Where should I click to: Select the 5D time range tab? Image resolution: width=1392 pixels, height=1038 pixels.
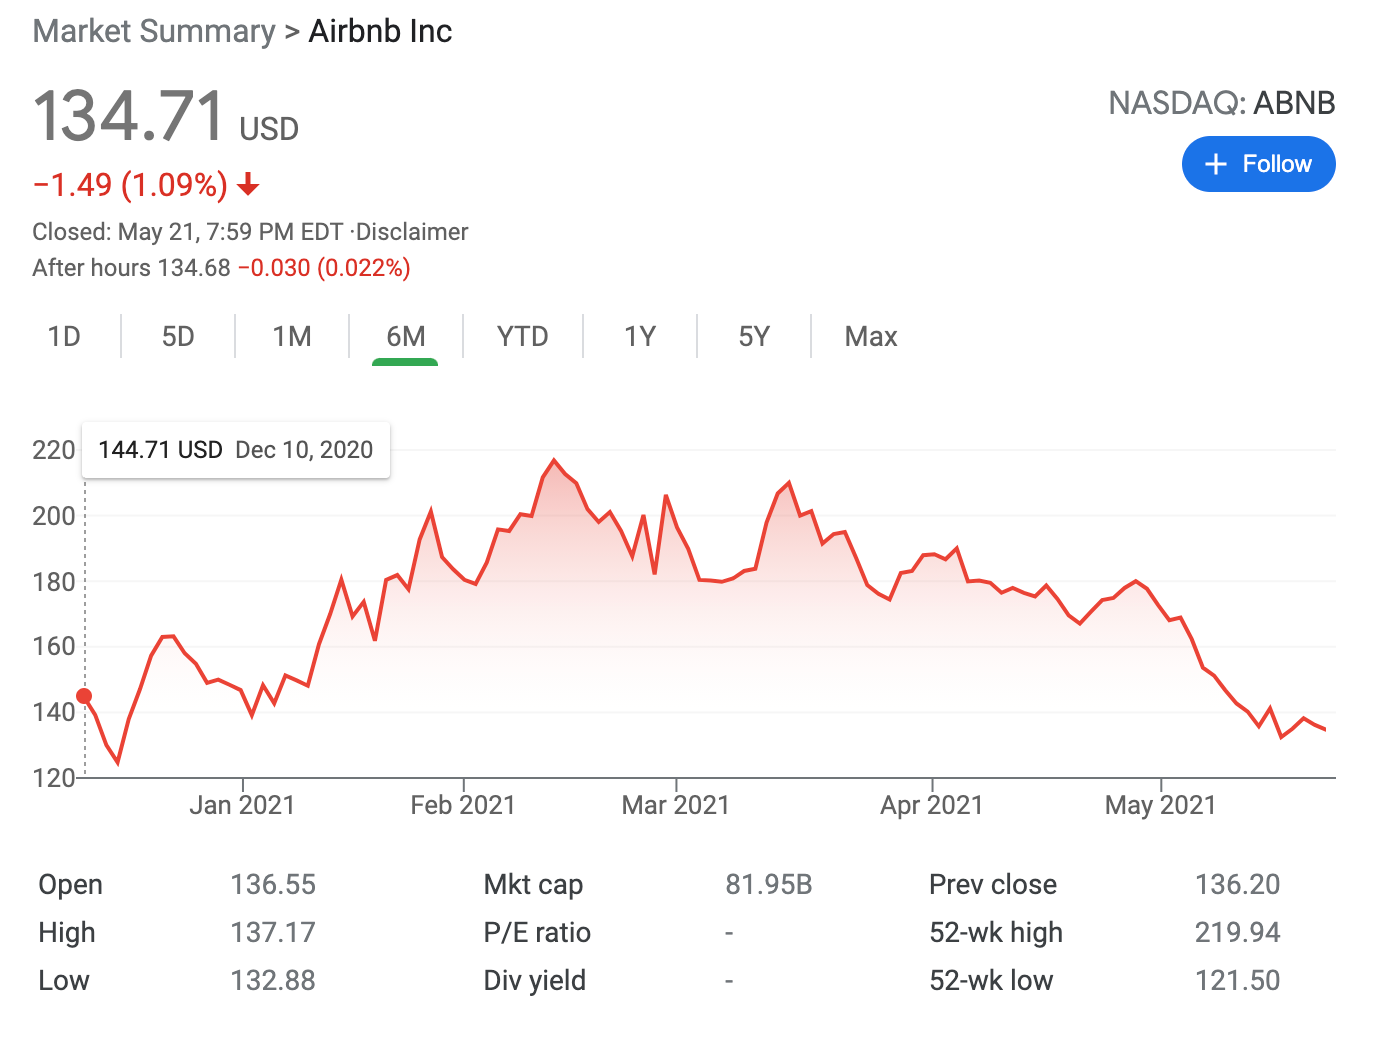coord(178,336)
